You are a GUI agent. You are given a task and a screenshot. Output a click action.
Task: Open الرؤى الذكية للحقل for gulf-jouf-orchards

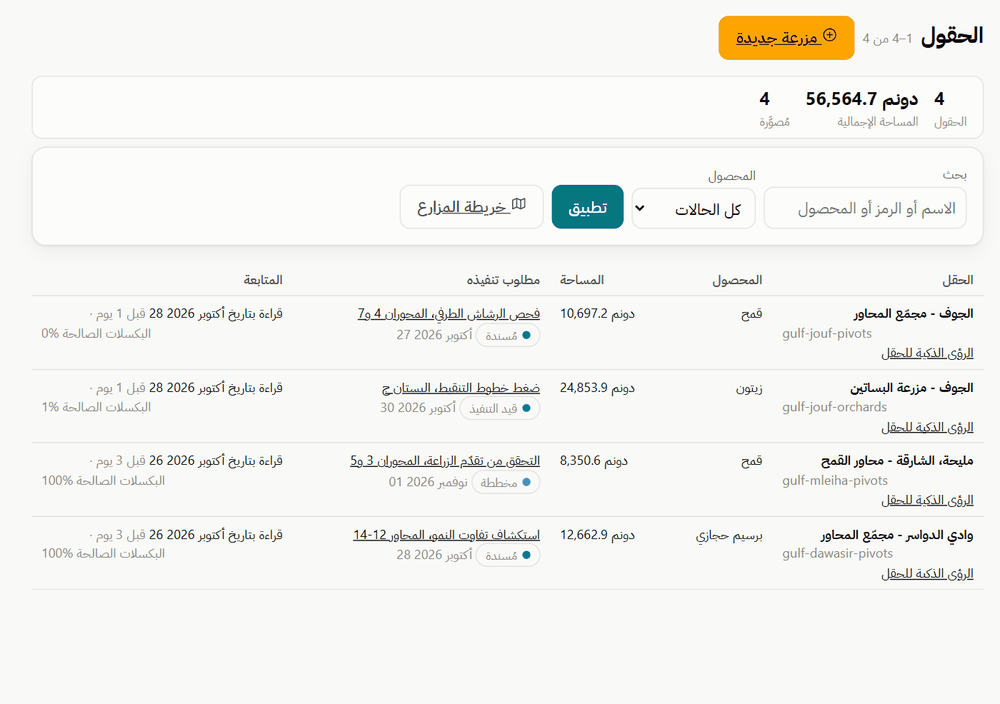(x=927, y=427)
